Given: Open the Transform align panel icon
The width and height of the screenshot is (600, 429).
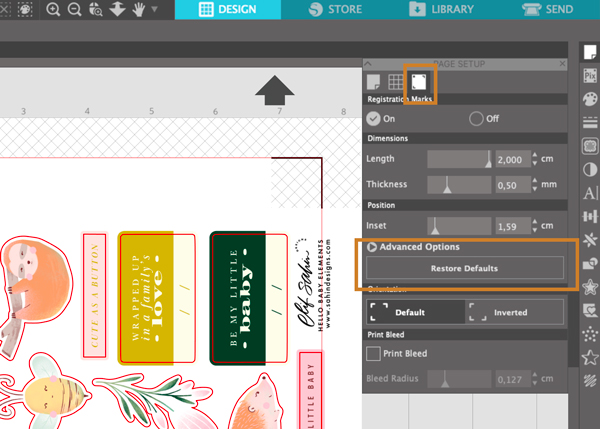Looking at the screenshot, I should (x=590, y=217).
